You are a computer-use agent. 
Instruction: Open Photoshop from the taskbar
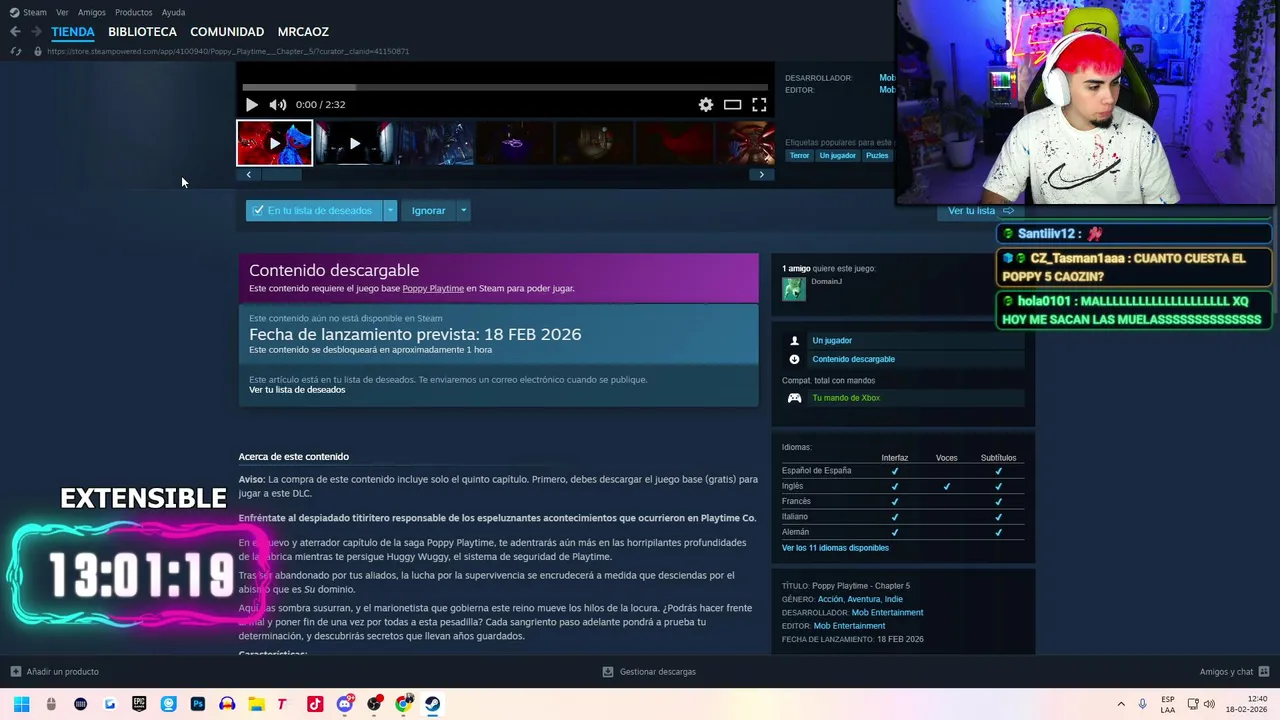(x=197, y=704)
